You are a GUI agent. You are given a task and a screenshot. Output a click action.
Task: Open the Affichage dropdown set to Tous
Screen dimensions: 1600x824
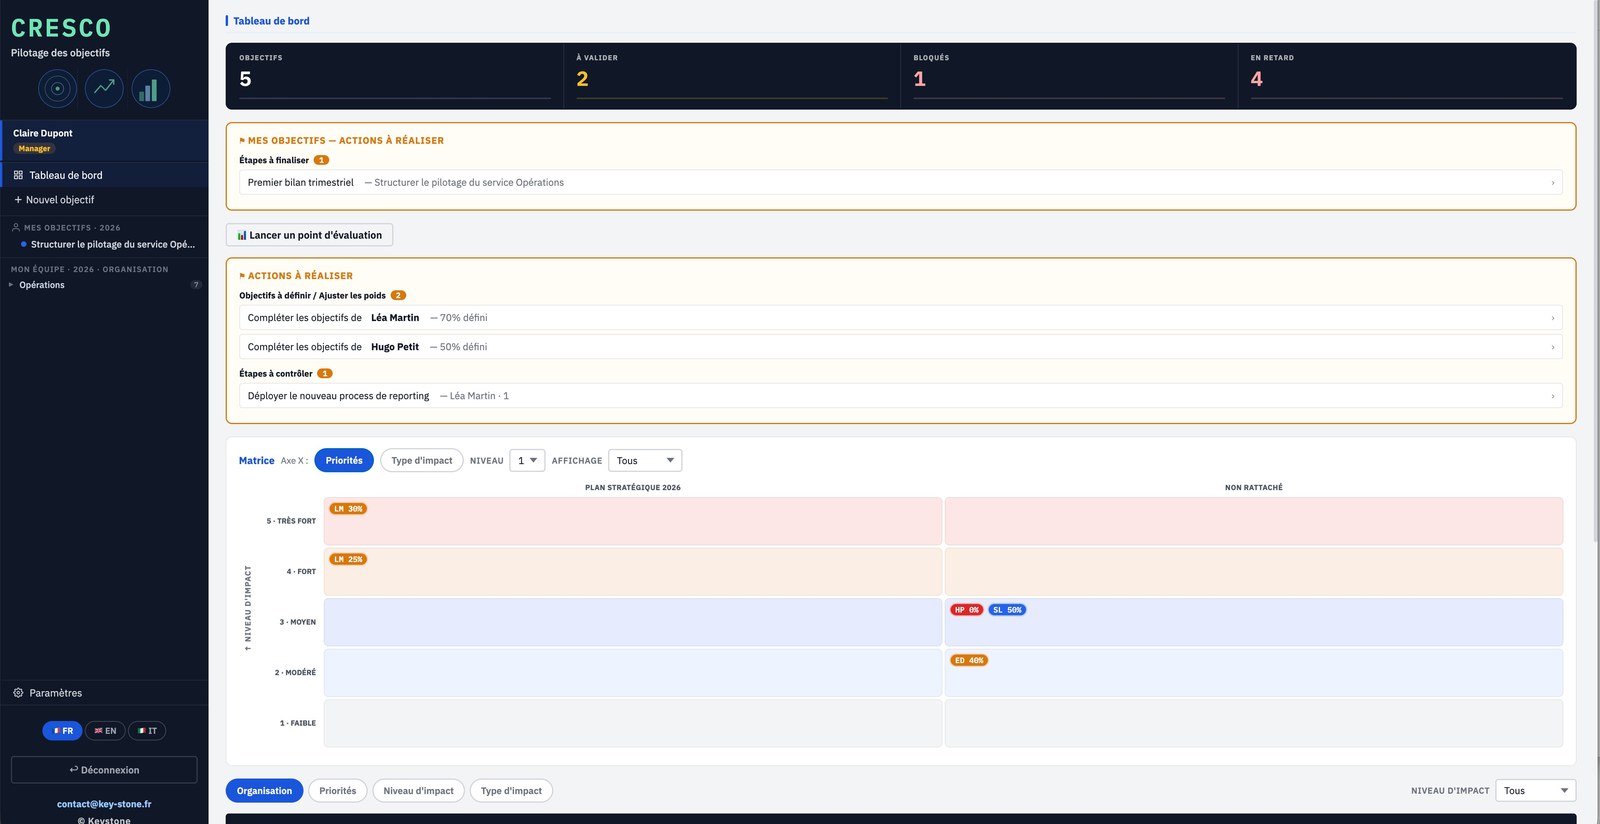tap(645, 460)
